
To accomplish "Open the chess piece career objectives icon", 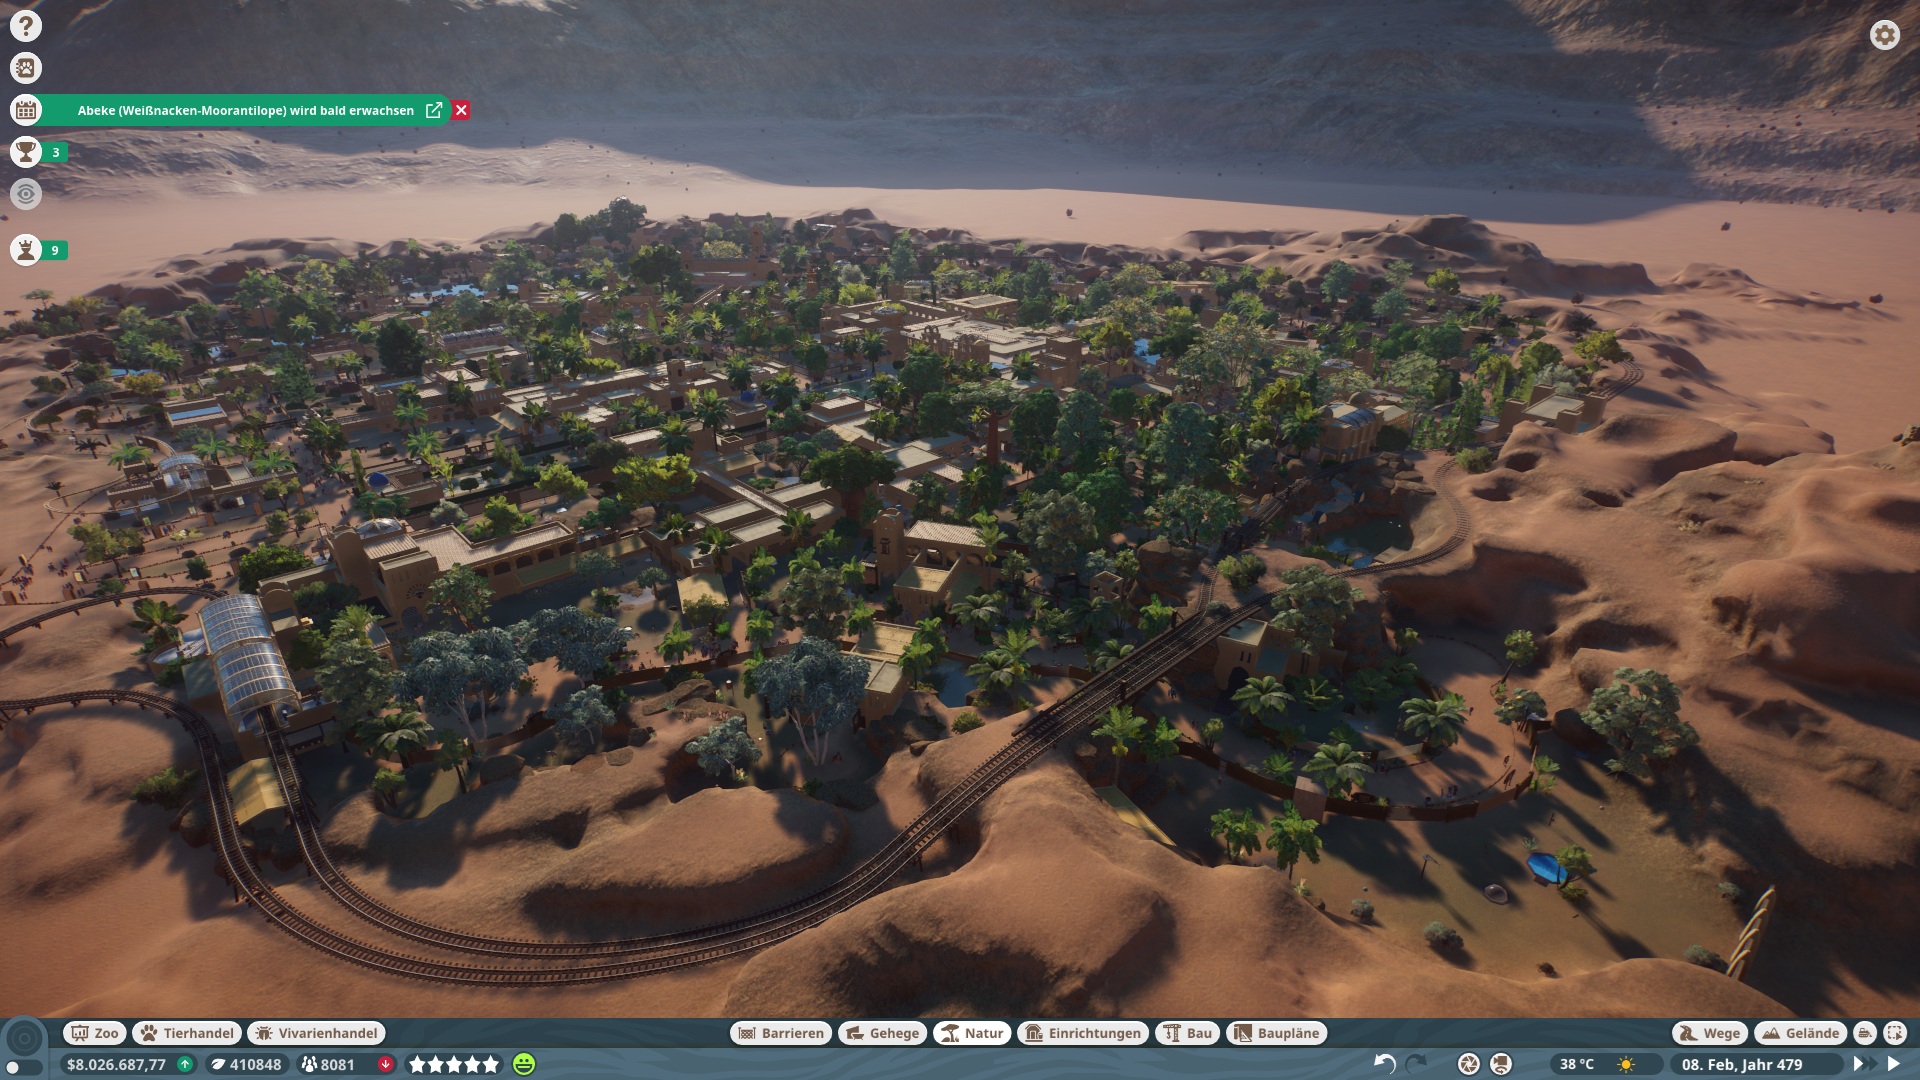I will pyautogui.click(x=26, y=250).
